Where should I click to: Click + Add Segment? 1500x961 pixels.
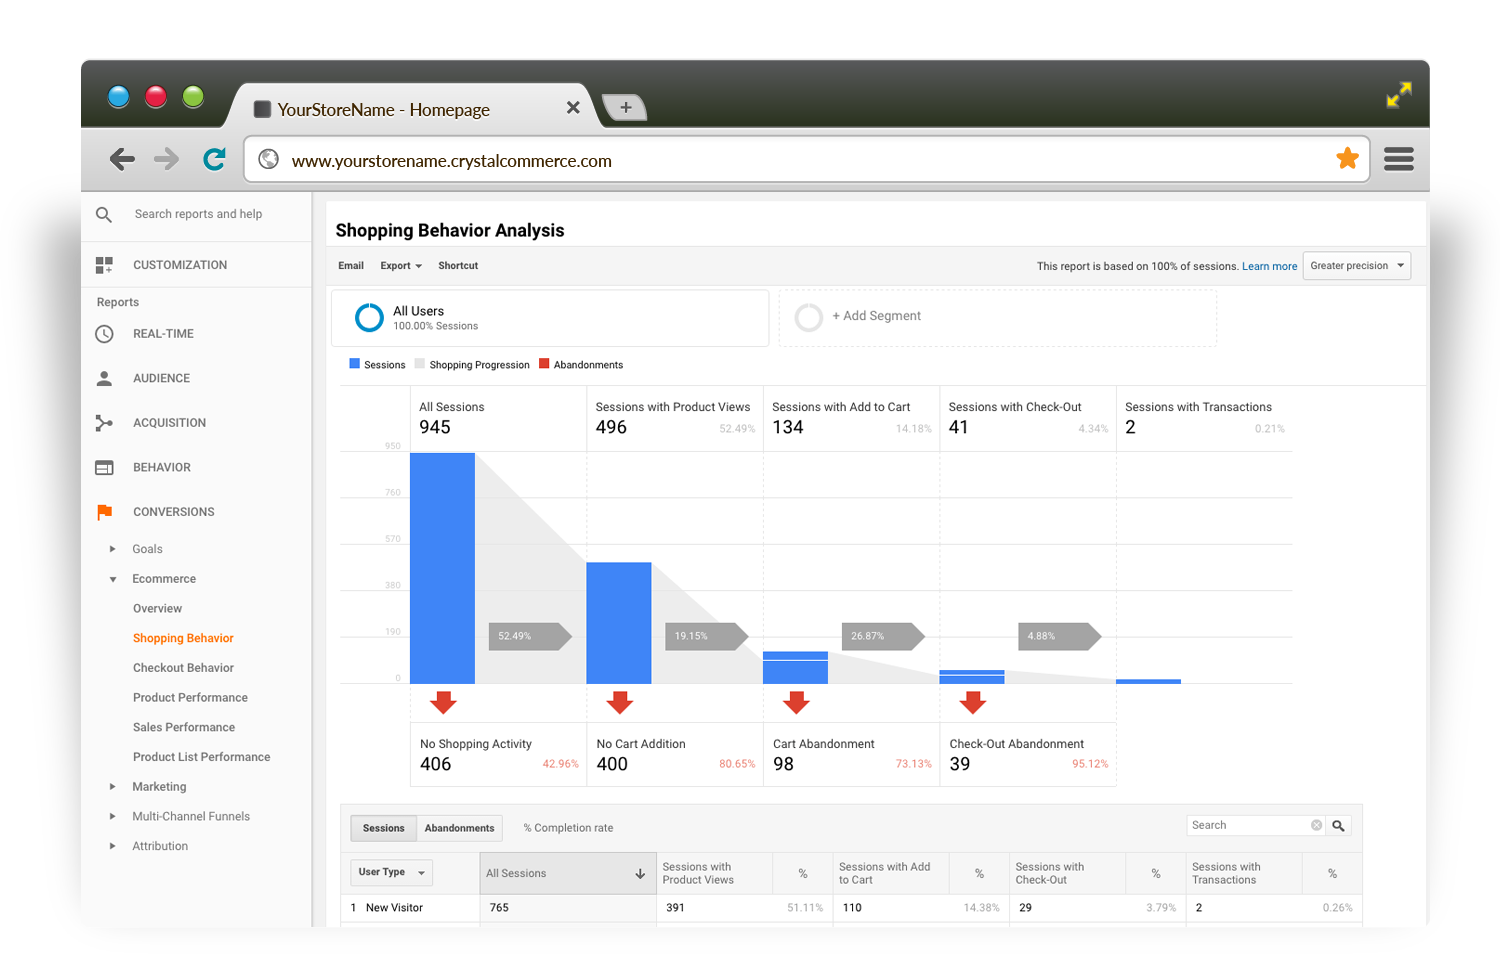click(876, 316)
